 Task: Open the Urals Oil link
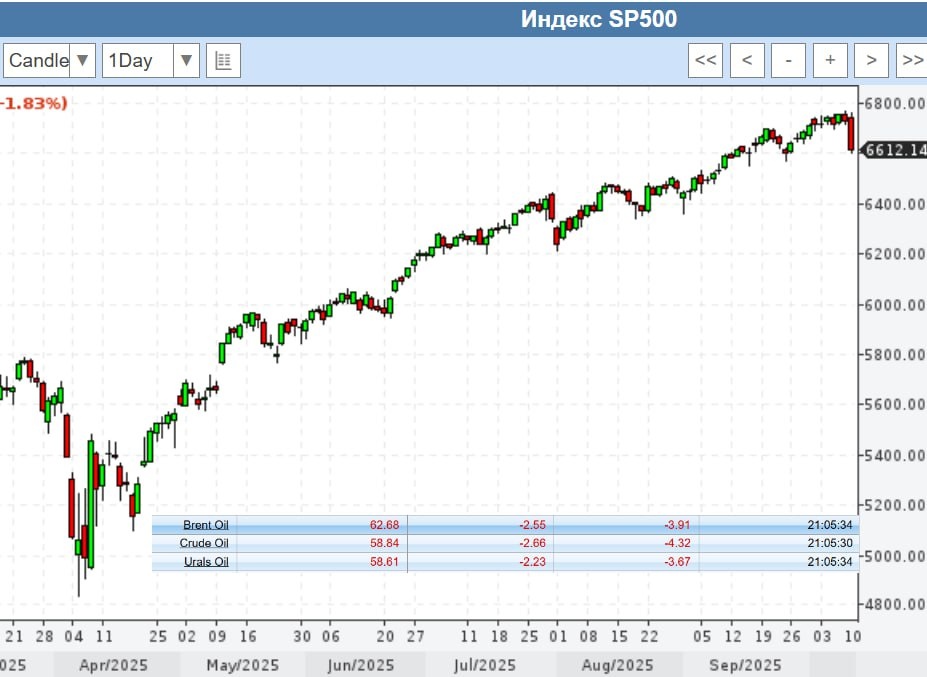point(206,562)
